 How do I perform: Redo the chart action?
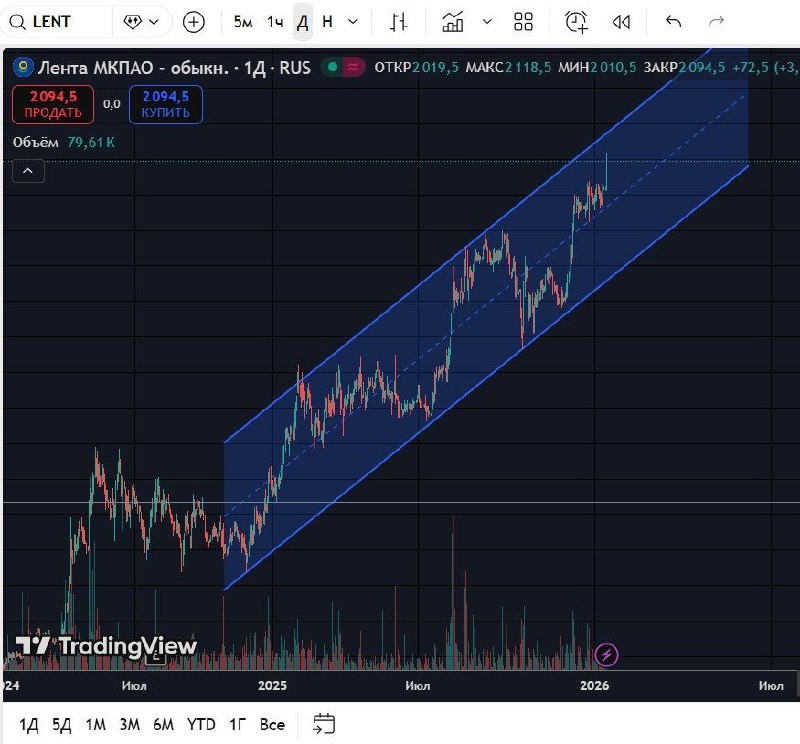pos(717,21)
